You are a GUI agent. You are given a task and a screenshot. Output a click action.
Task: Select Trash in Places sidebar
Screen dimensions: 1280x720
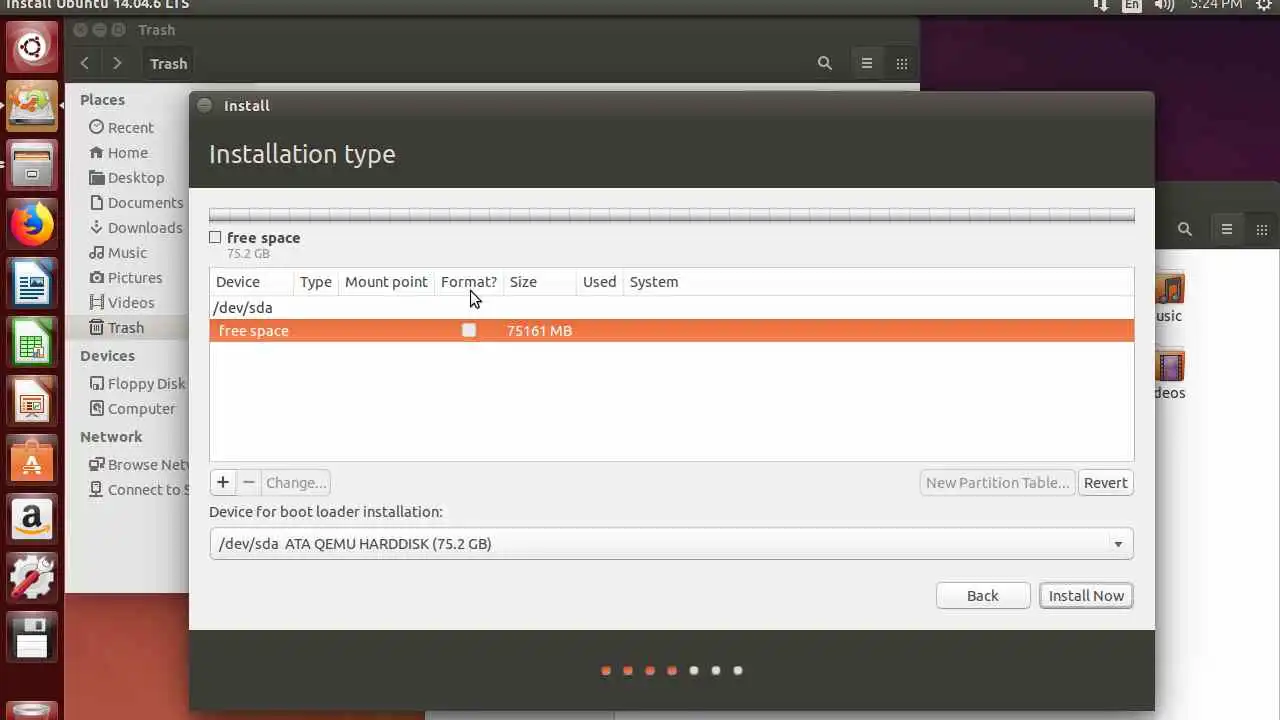pos(128,327)
